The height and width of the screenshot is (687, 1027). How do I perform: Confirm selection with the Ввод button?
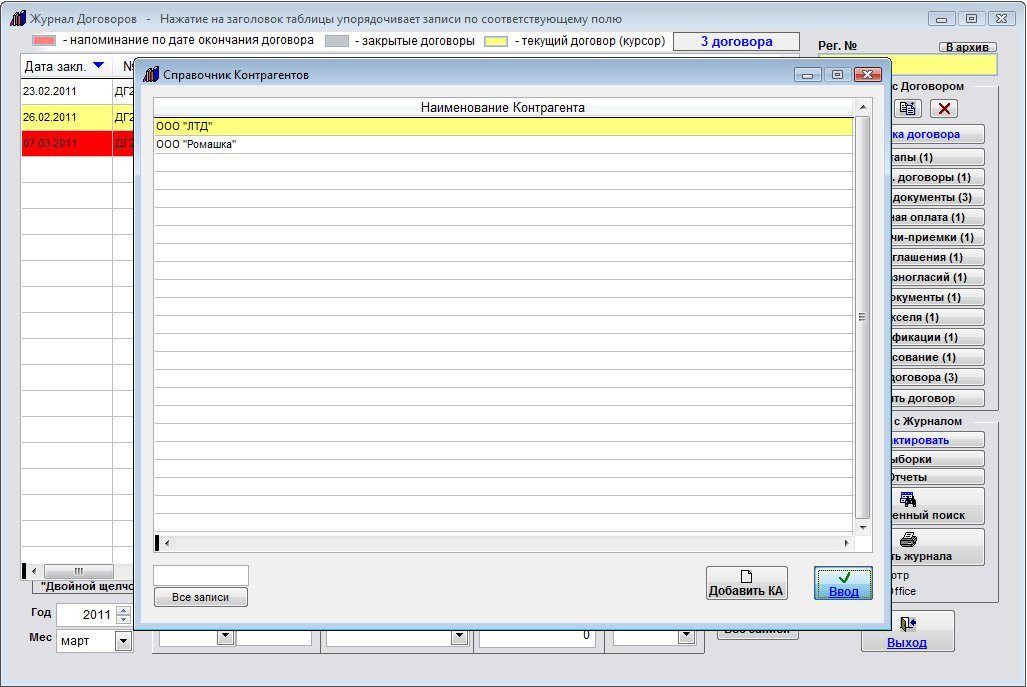(x=843, y=583)
